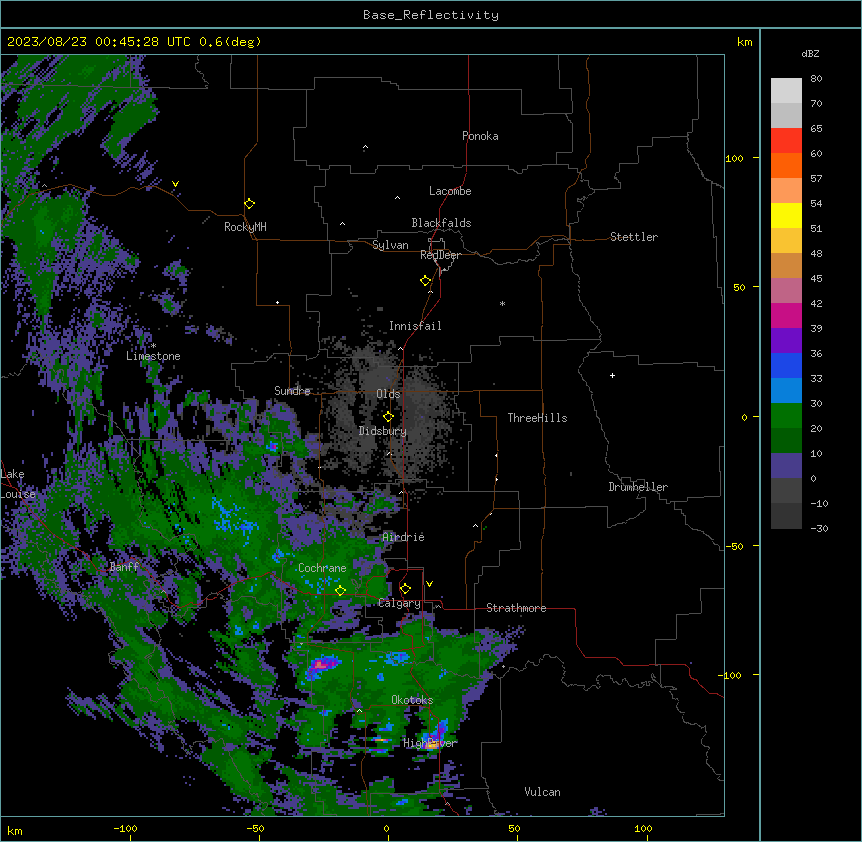Select the yellow diamond marker below Cochrane
Screen dimensions: 862x842
pyautogui.click(x=341, y=591)
